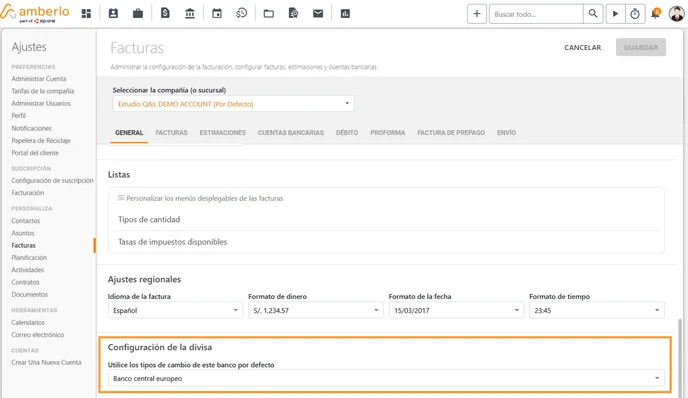Screen dimensions: 688x398
Task: Open Calendarios tools settings
Action: tap(28, 323)
